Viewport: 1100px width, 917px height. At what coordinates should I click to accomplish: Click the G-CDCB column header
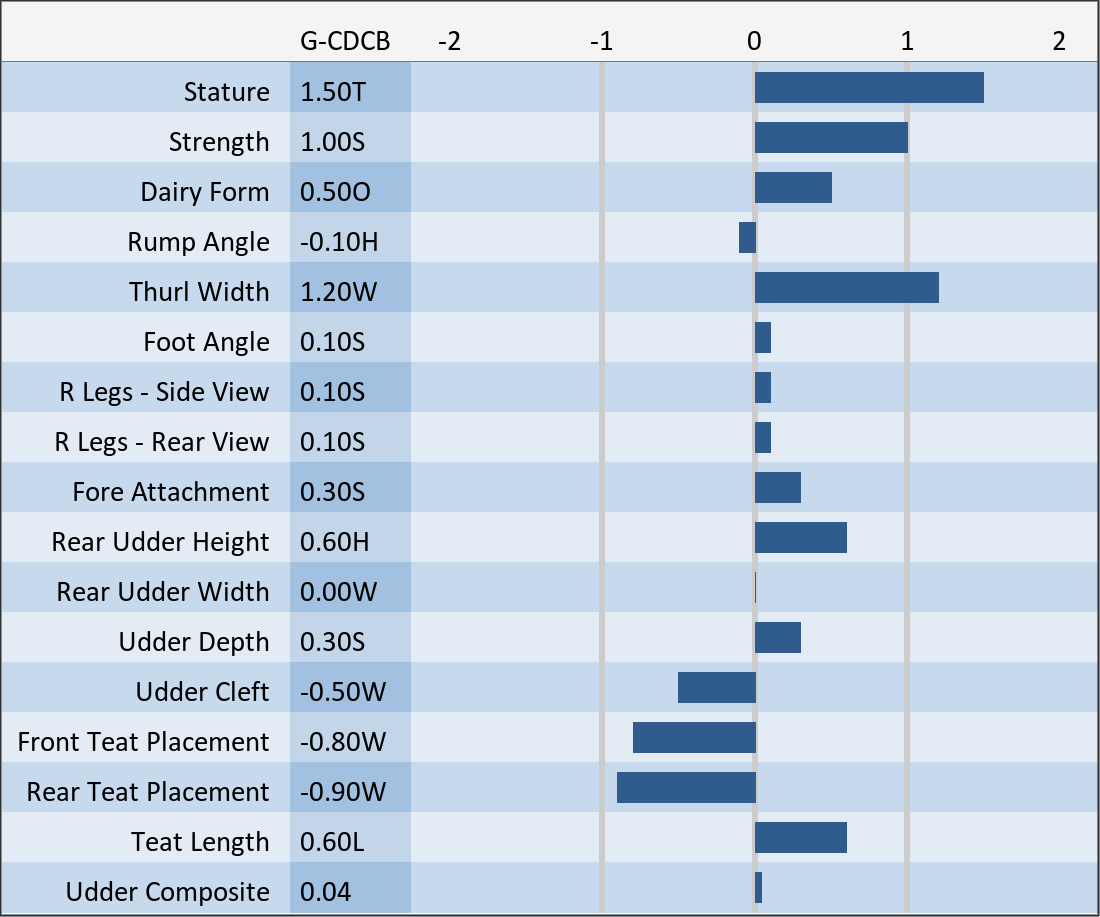[x=345, y=41]
